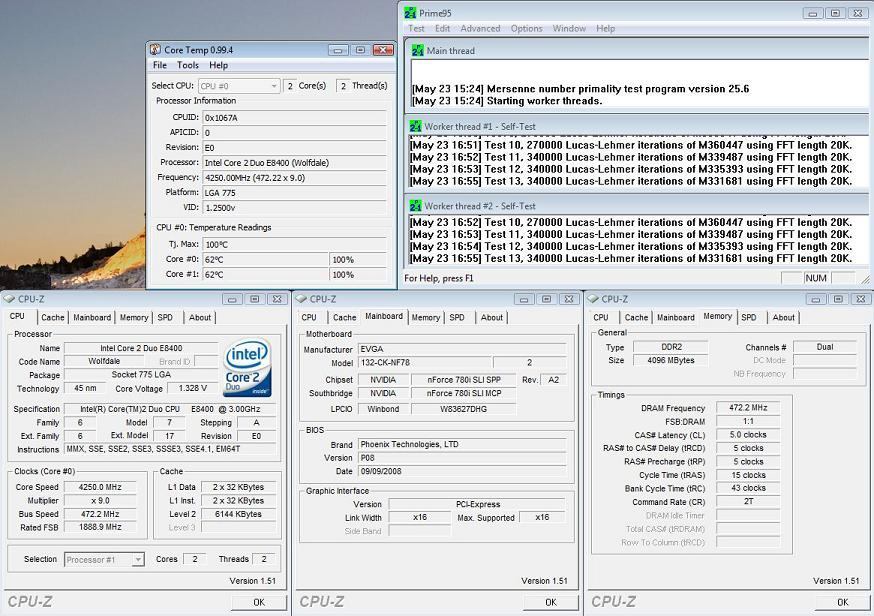The height and width of the screenshot is (616, 874).
Task: Close the middle CPU-Z window
Action: coord(569,299)
